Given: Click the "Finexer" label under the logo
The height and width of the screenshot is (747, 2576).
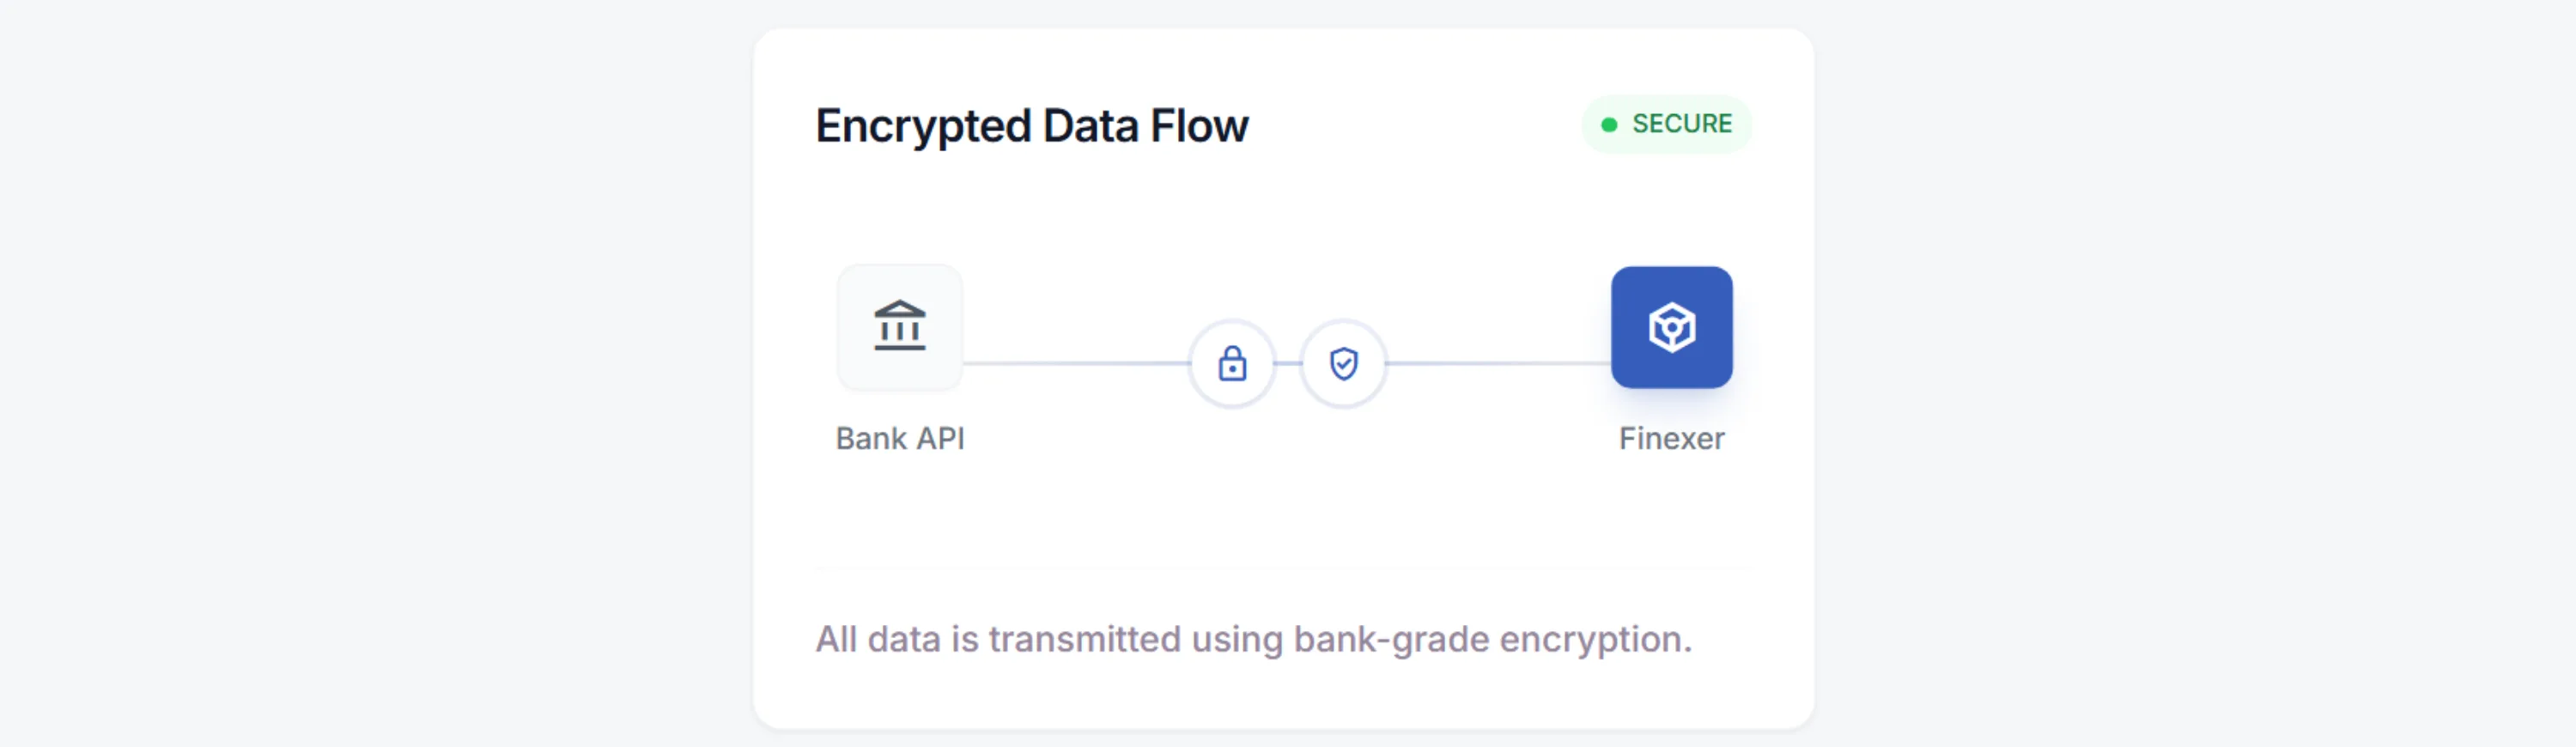Looking at the screenshot, I should click(1671, 438).
